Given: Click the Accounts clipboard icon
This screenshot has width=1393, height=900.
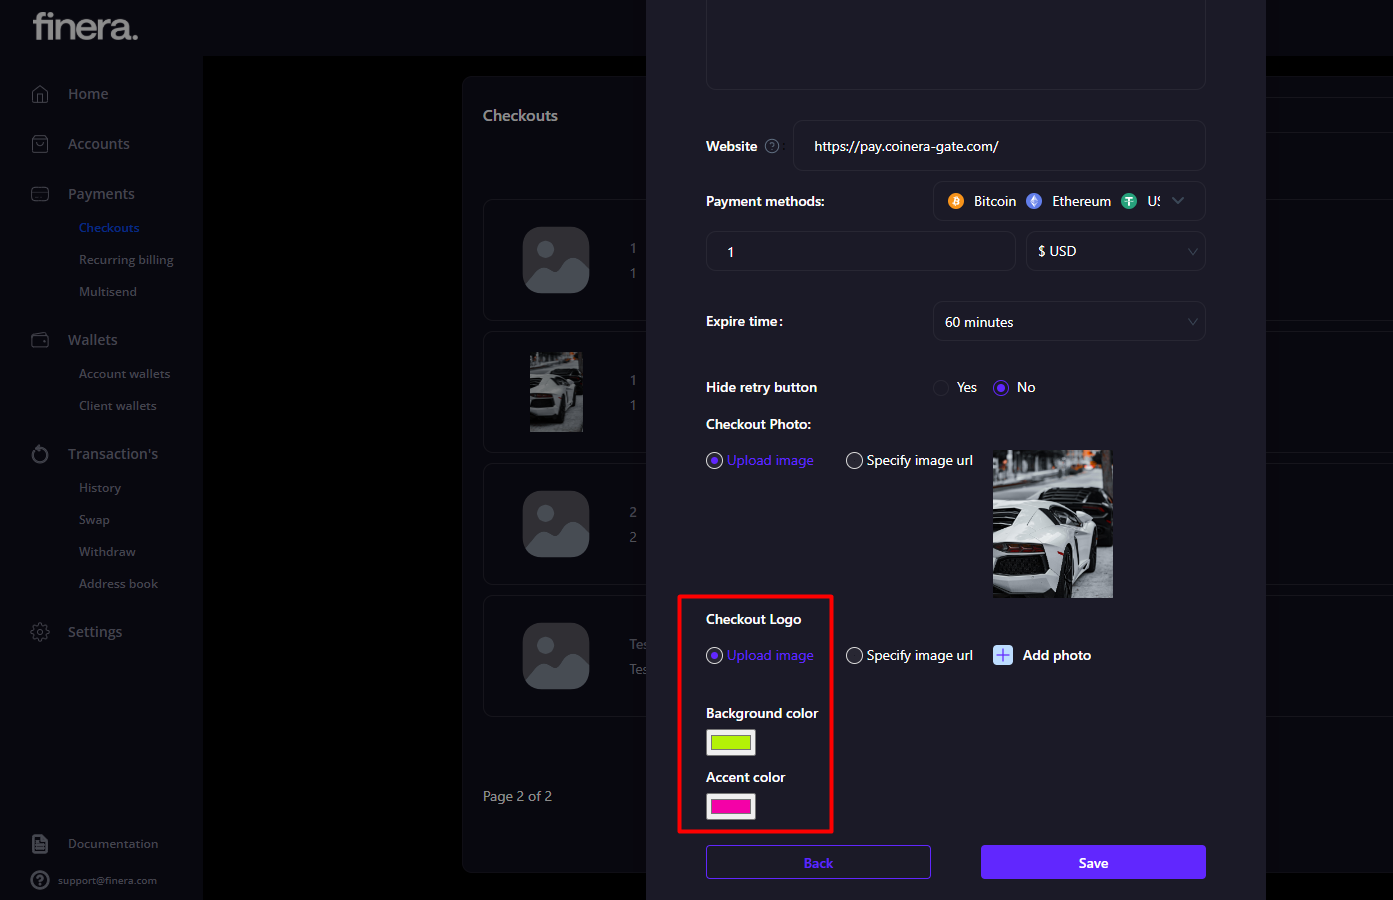Looking at the screenshot, I should (x=40, y=144).
